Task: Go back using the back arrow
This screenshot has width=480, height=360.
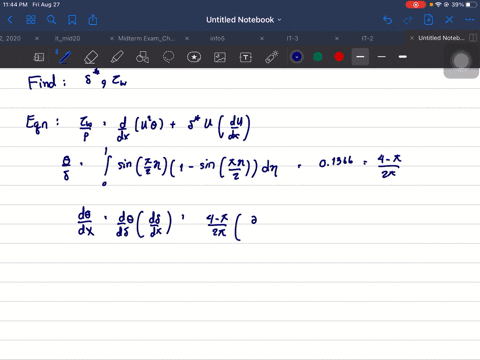Action: coord(10,20)
